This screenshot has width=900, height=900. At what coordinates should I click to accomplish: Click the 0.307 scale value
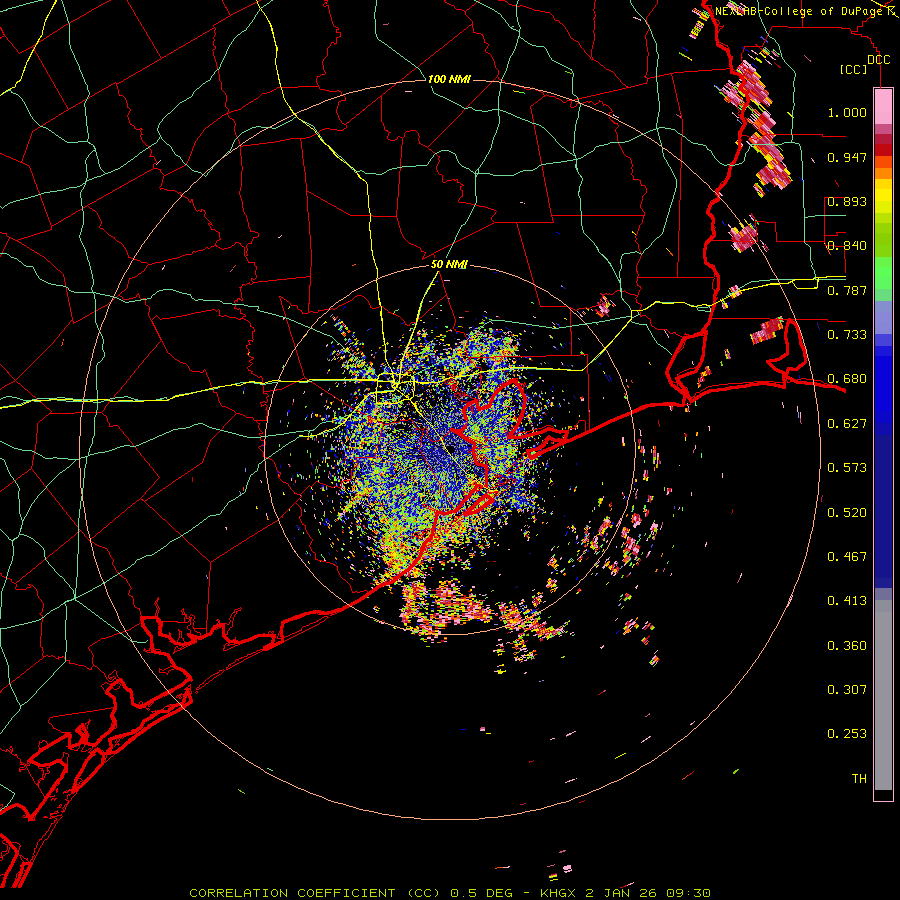click(x=847, y=690)
